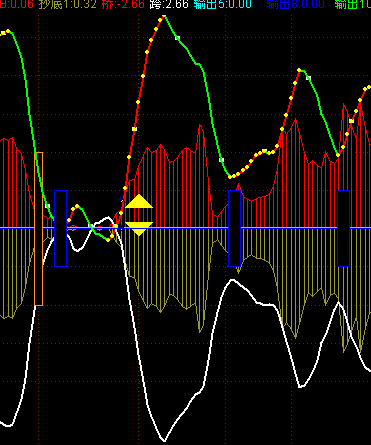Viewport: 371px width, 445px height.
Task: Click the yellow upward triangle signal marker
Action: point(139,201)
